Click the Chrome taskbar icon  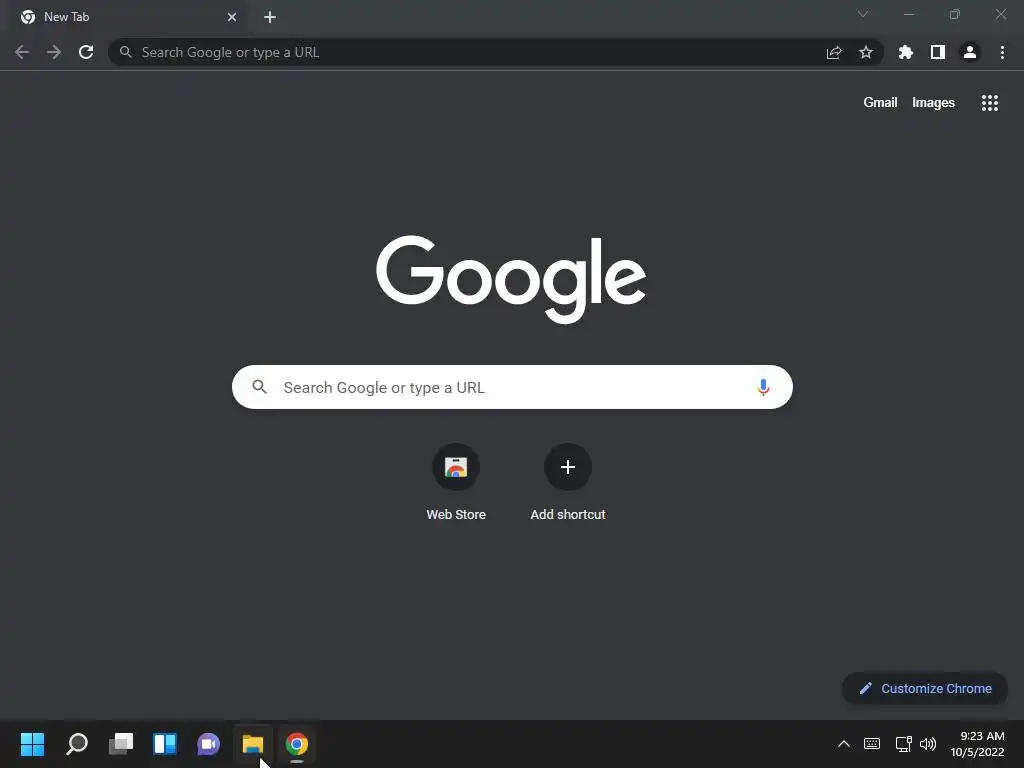coord(296,744)
